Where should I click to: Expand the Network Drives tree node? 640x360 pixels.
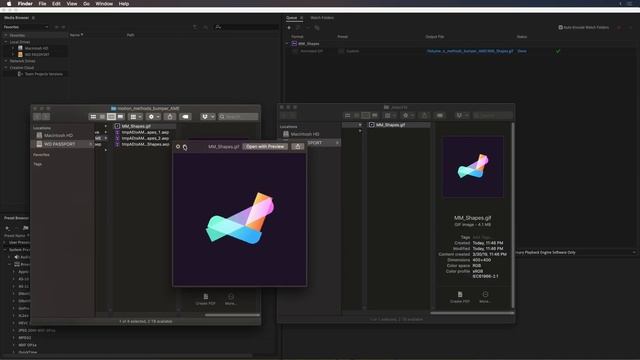click(6, 61)
